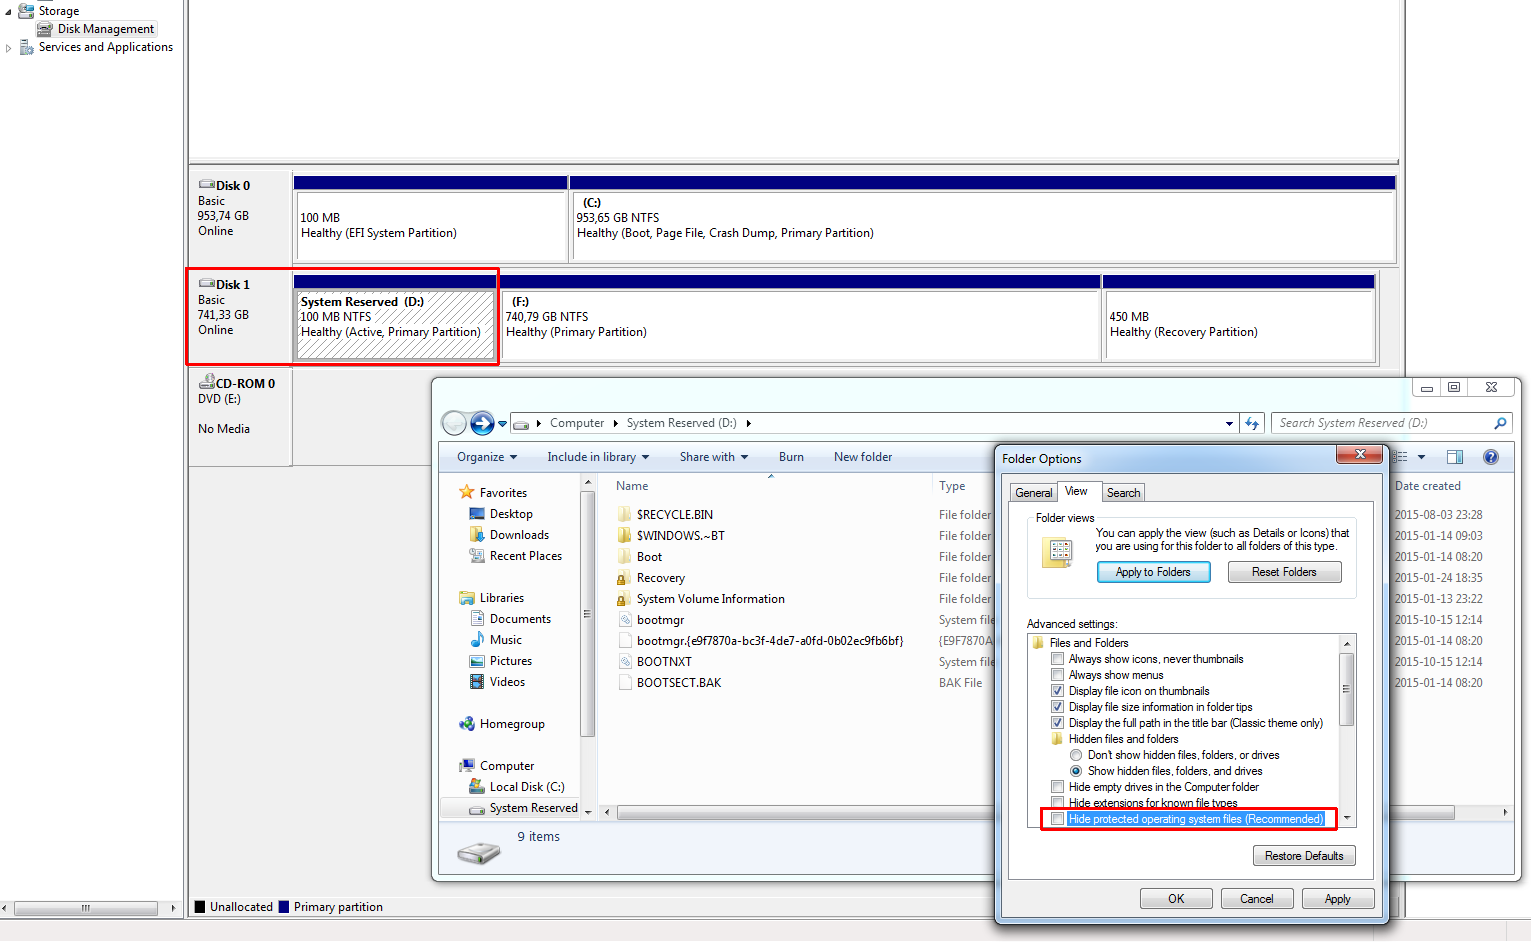The image size is (1531, 942).
Task: Open the Boot folder
Action: pyautogui.click(x=649, y=557)
